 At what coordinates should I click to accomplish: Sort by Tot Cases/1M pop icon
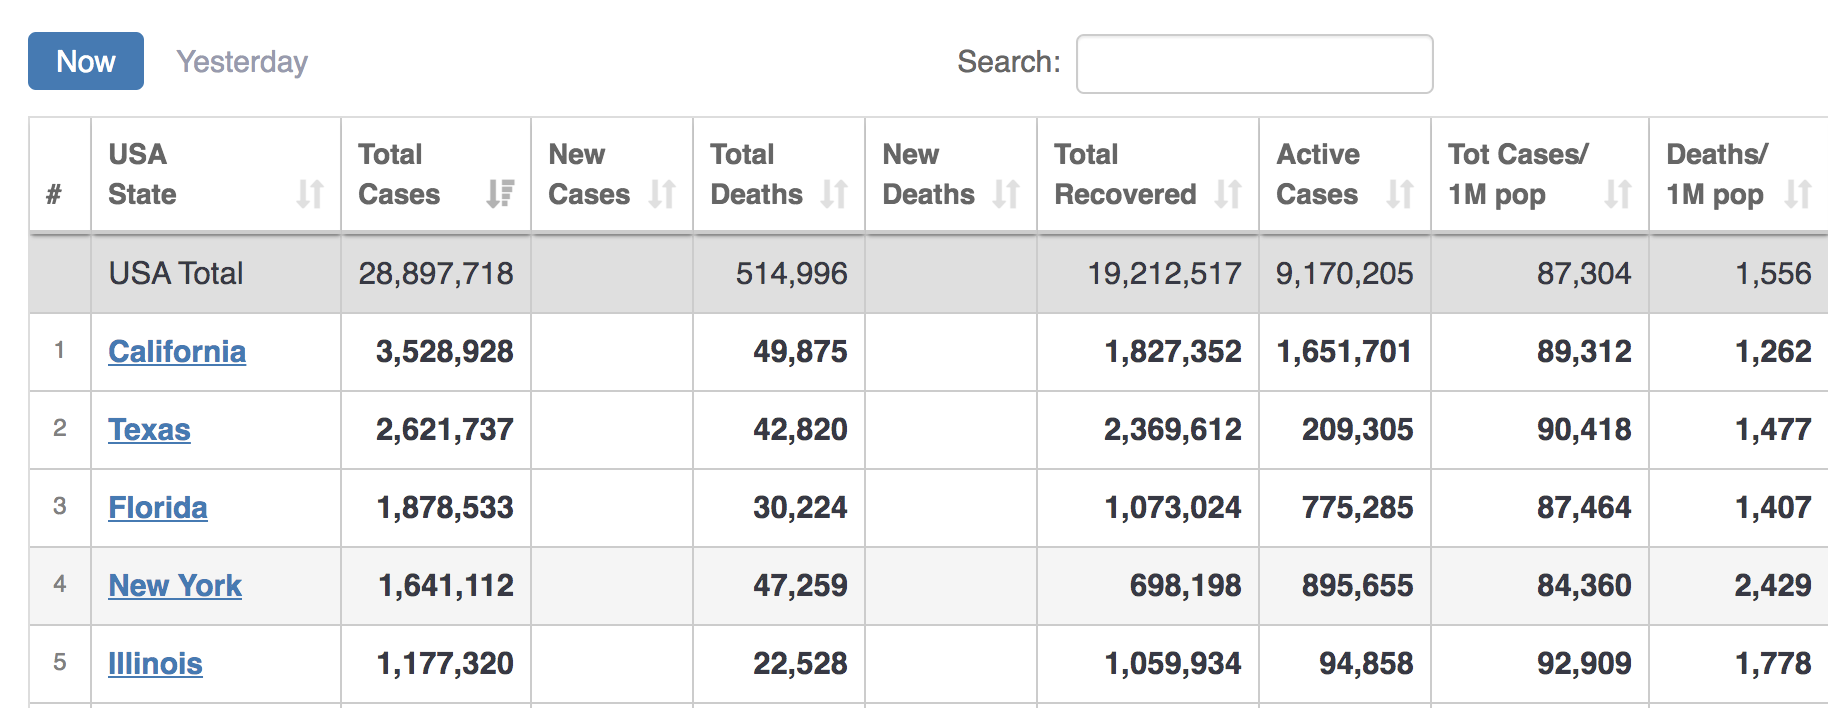pos(1618,194)
